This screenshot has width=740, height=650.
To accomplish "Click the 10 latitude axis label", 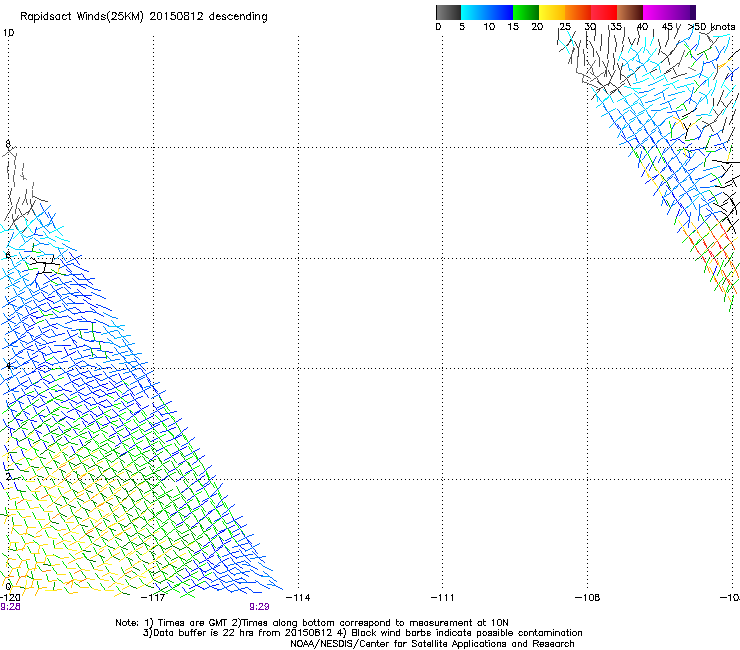I will pyautogui.click(x=8, y=33).
